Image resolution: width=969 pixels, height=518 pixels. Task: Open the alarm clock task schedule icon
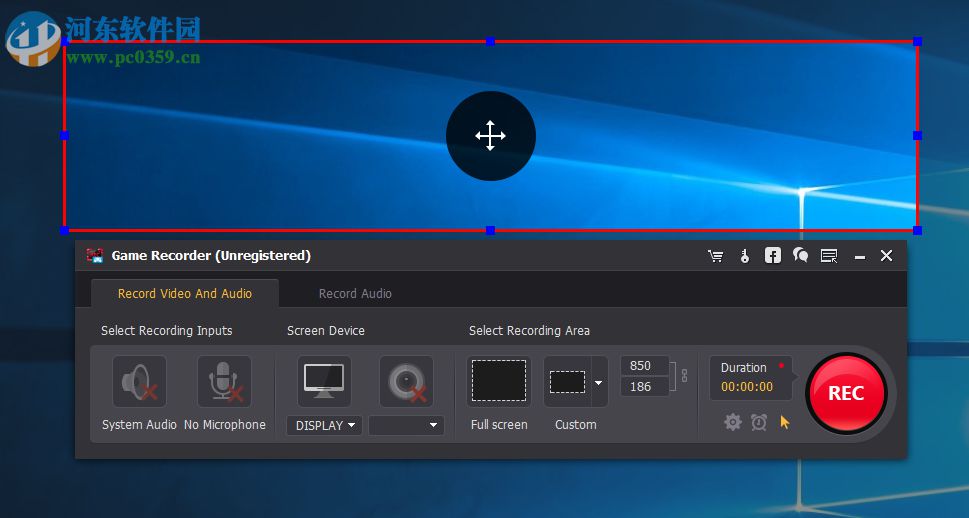759,422
